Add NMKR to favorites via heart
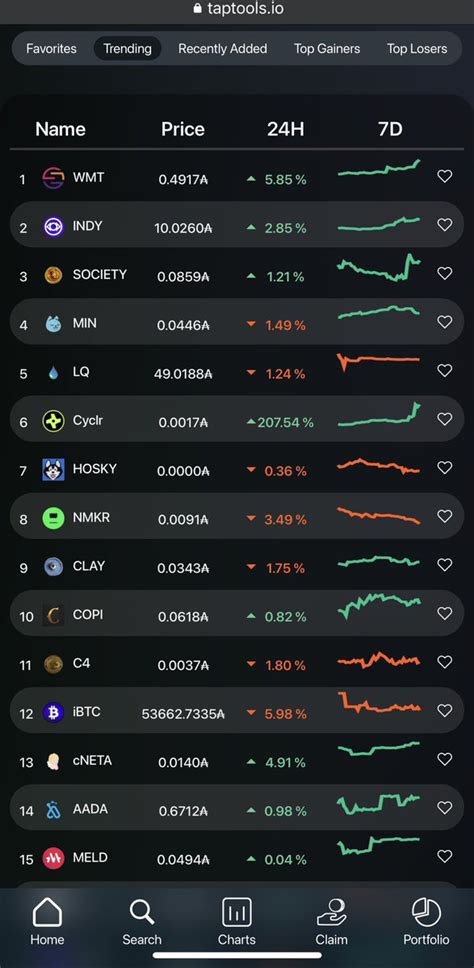 click(x=444, y=516)
